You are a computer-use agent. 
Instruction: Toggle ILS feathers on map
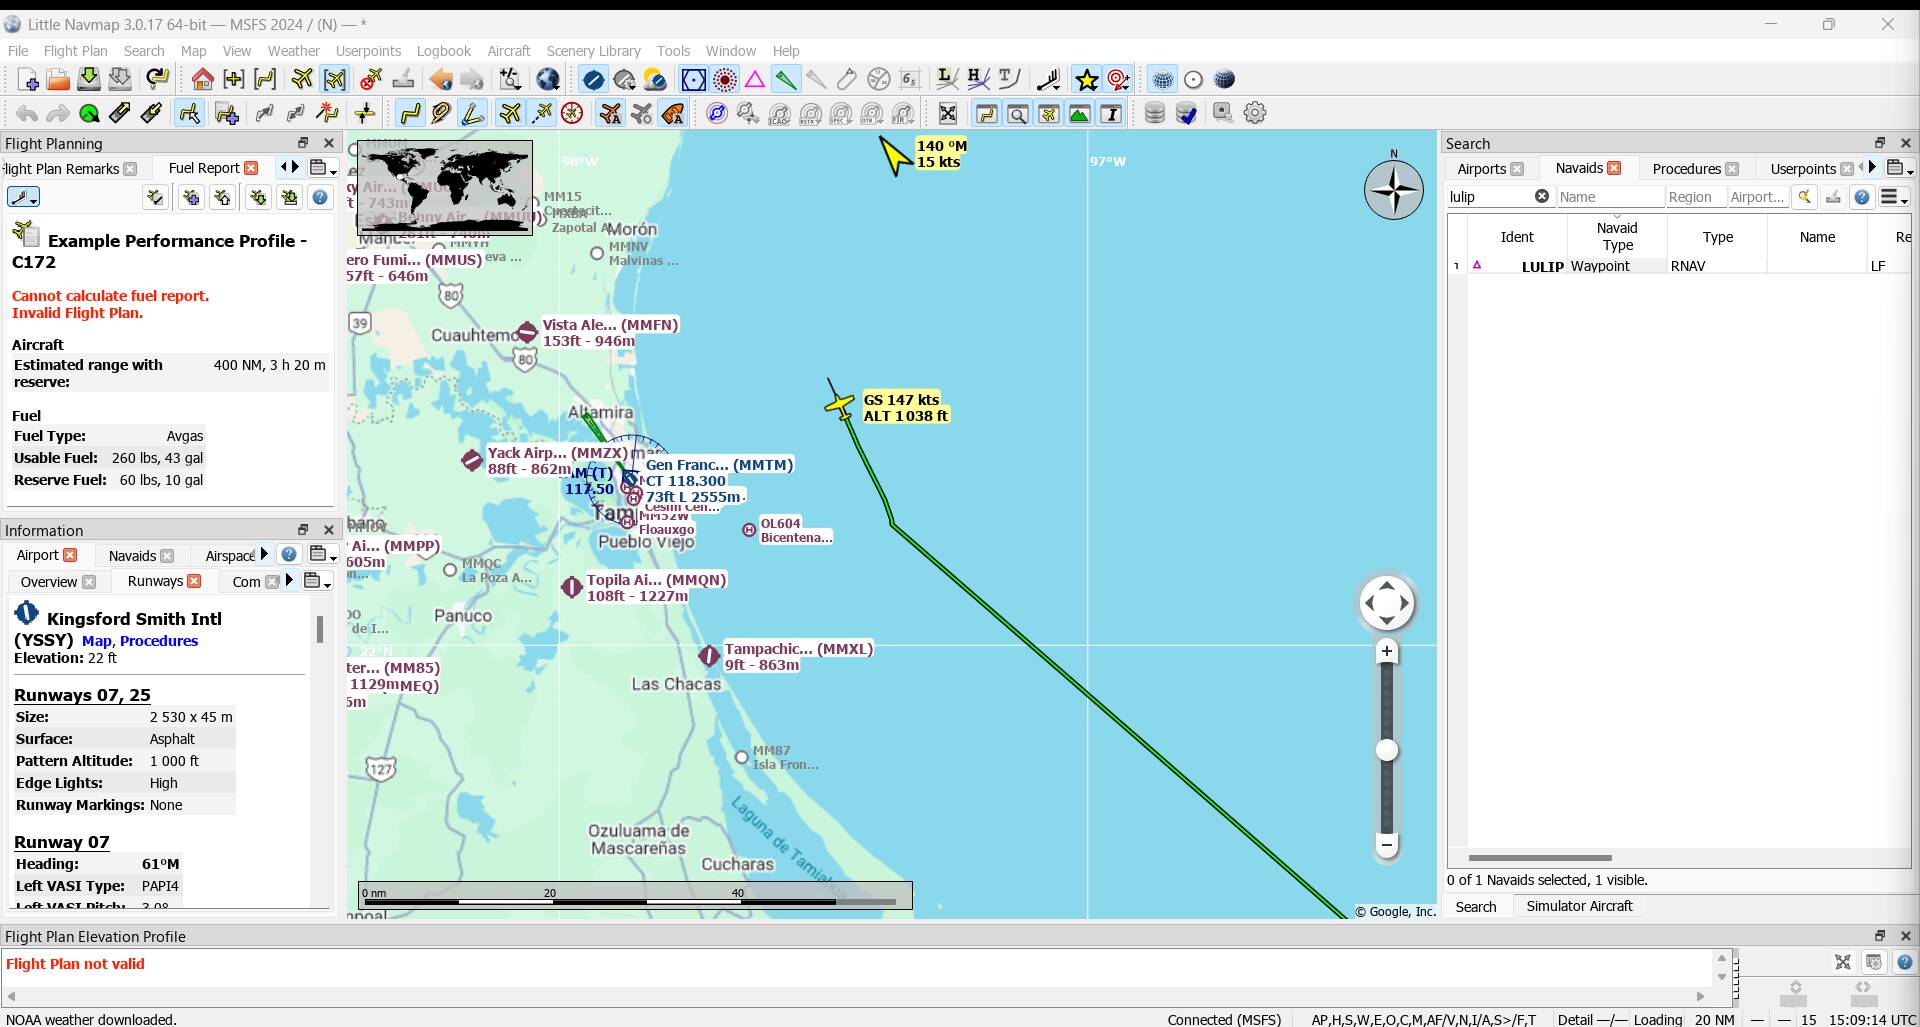(x=786, y=80)
